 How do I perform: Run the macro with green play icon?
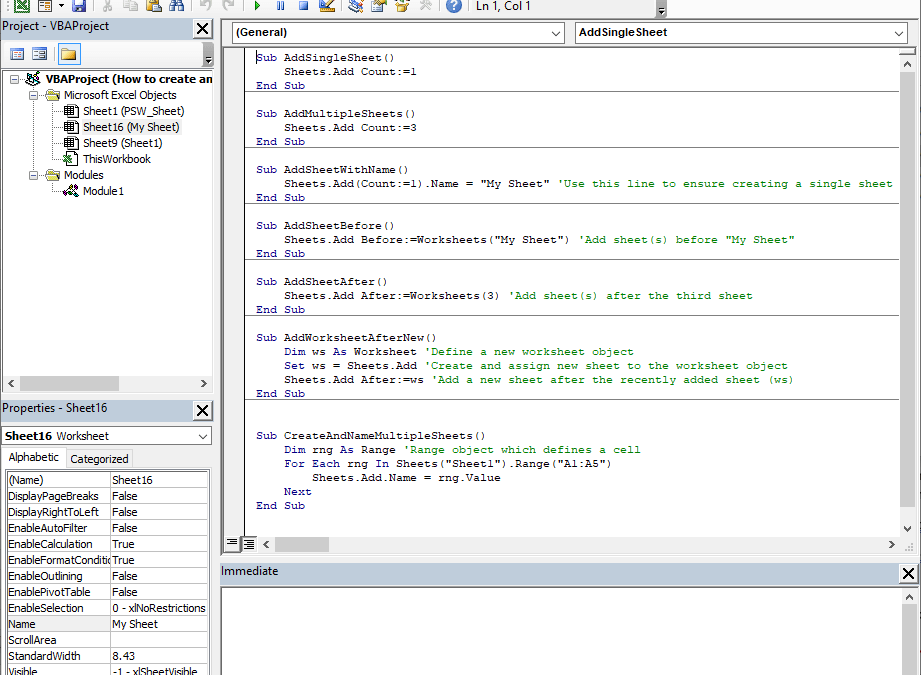257,5
